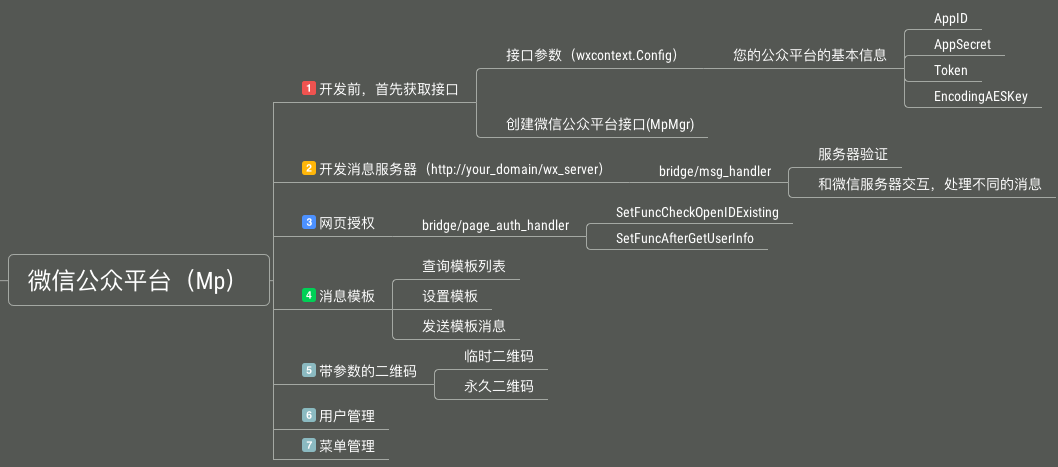
Task: Click the bridge/msg_handler node
Action: pyautogui.click(x=715, y=171)
